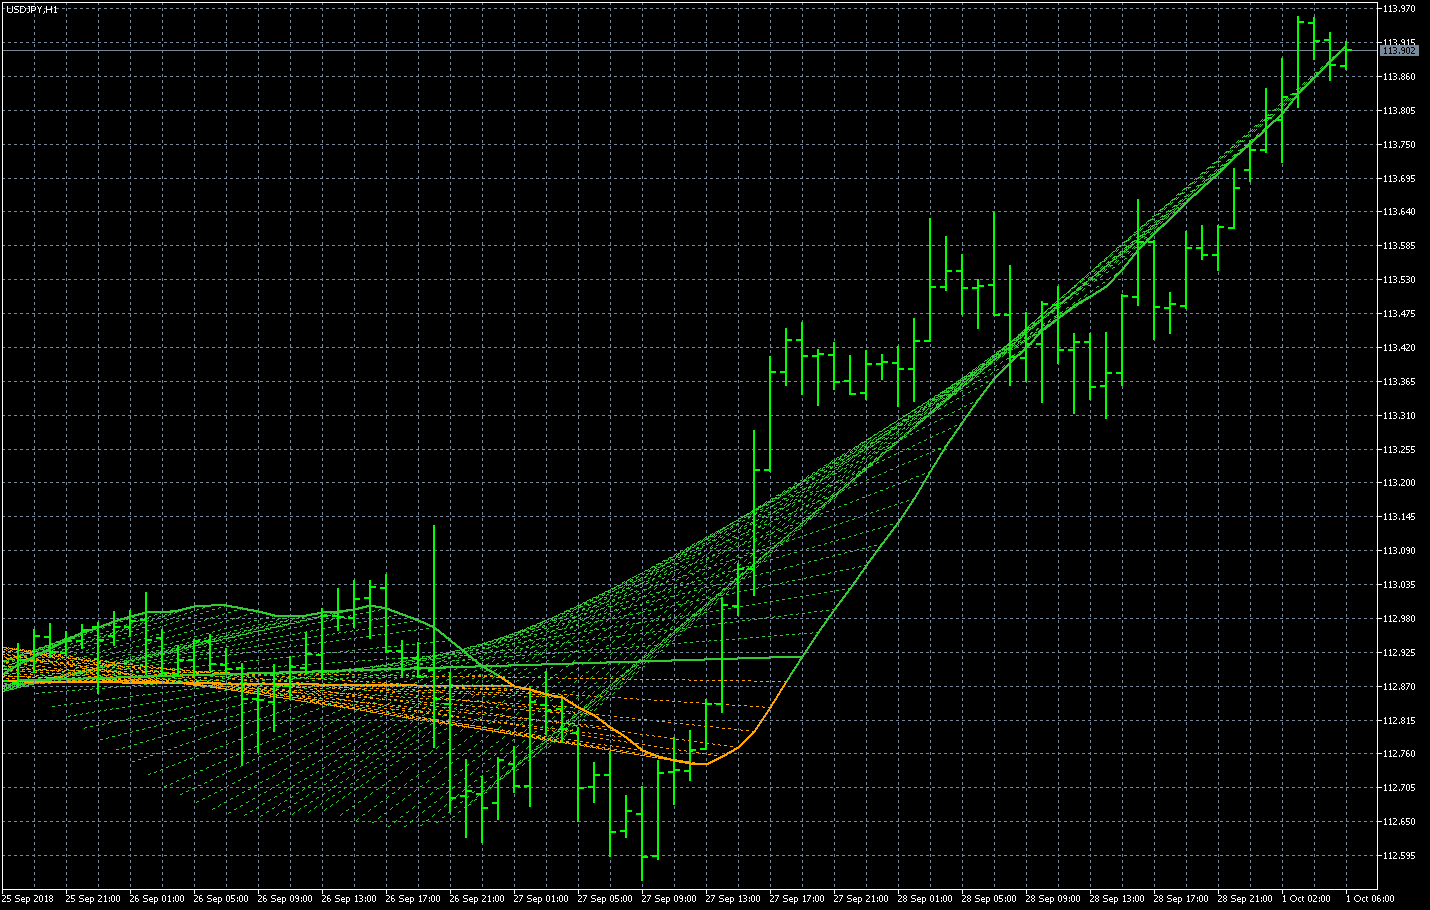Click price level 112.925 on the axis
Viewport: 1430px width, 910px height.
click(x=1400, y=653)
